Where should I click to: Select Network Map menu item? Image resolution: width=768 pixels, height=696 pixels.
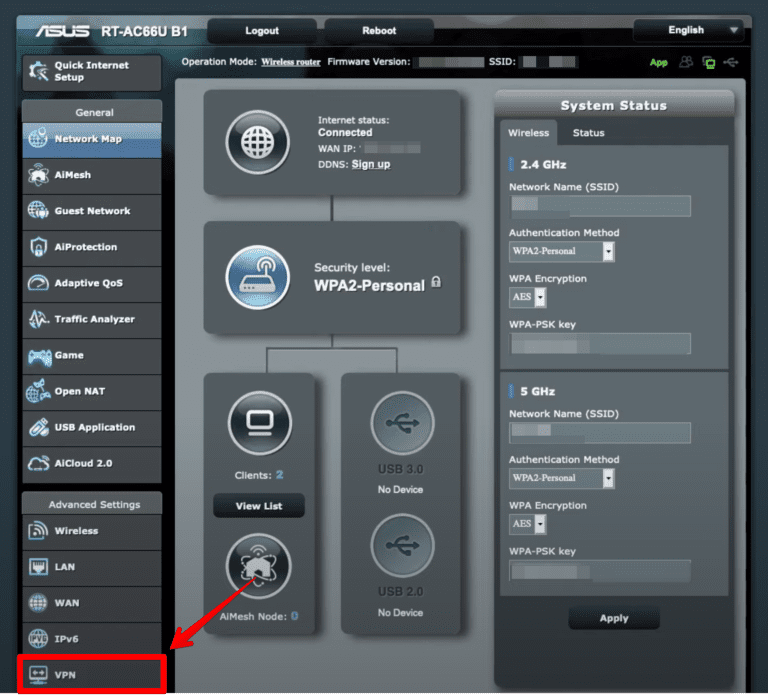pyautogui.click(x=92, y=140)
